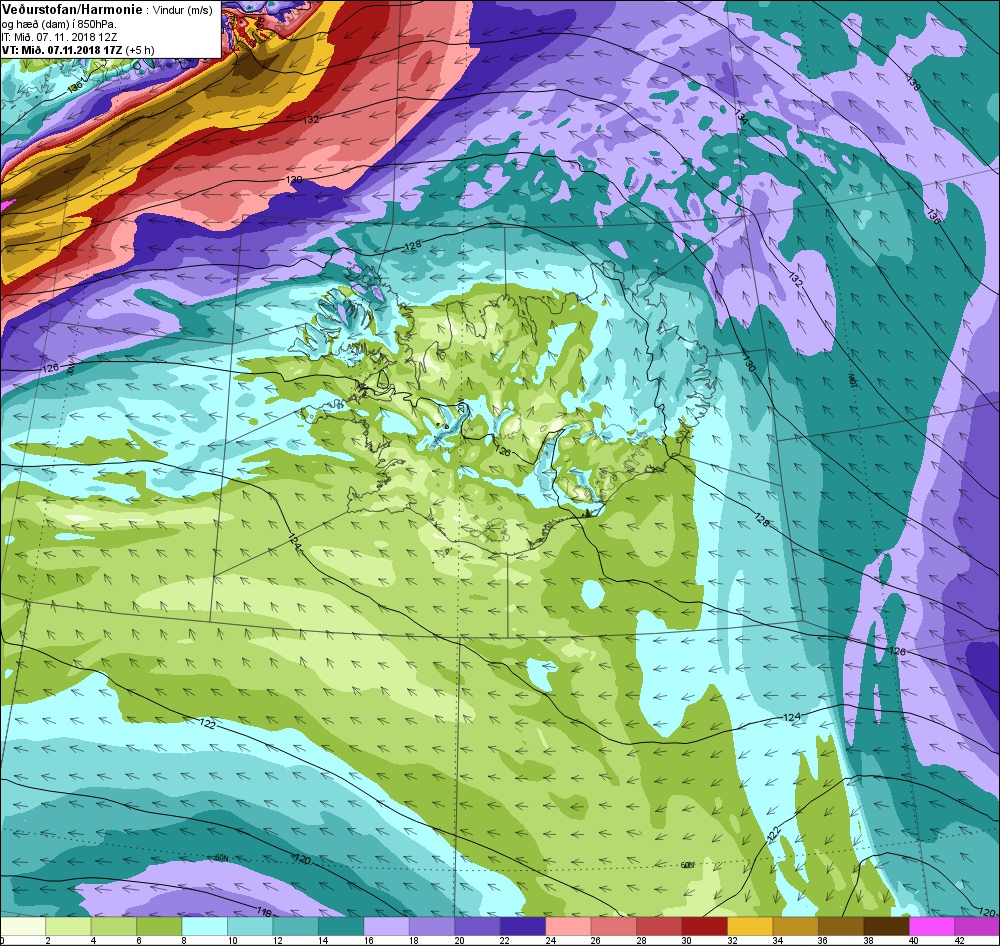Click the '132' contour label inside the pink wind band

[x=311, y=120]
